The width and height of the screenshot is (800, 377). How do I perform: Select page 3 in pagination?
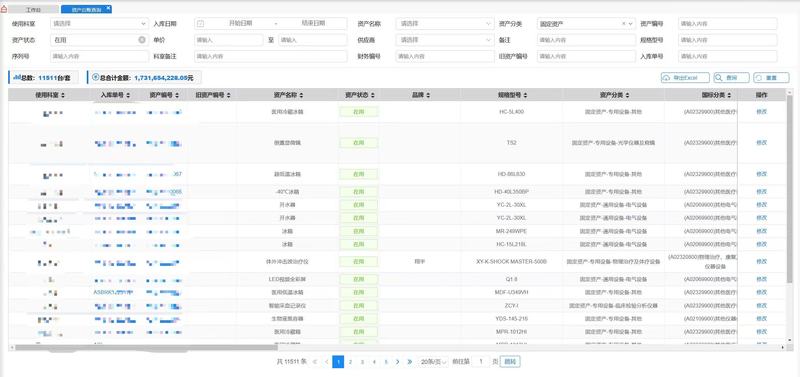362,362
